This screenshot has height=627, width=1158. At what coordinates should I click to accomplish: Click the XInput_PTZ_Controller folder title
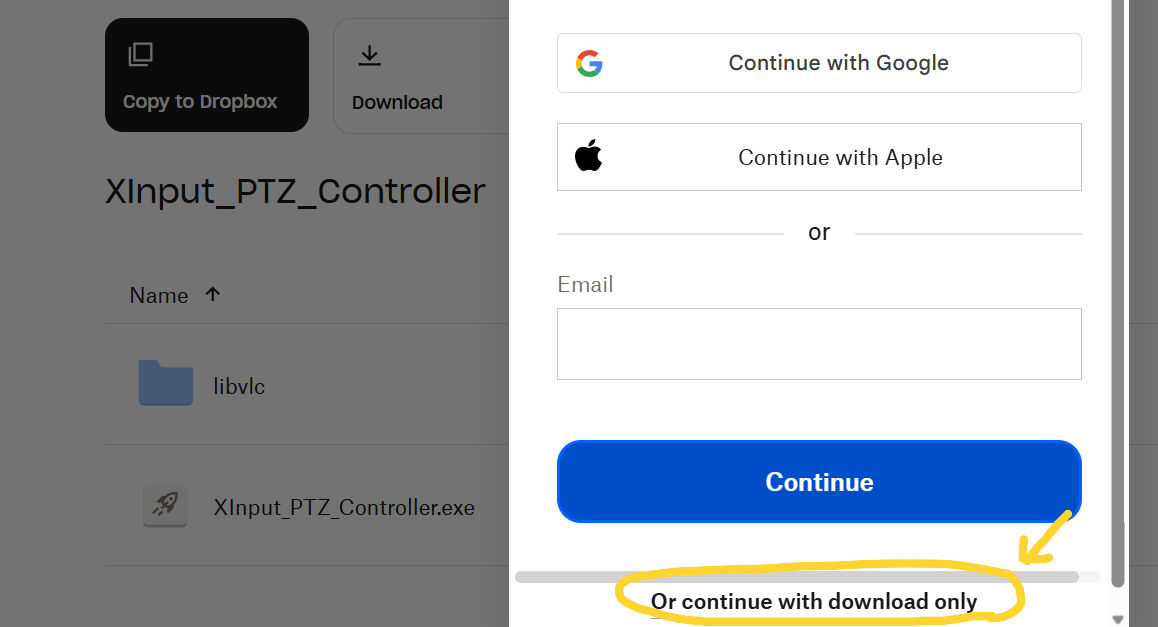tap(294, 191)
